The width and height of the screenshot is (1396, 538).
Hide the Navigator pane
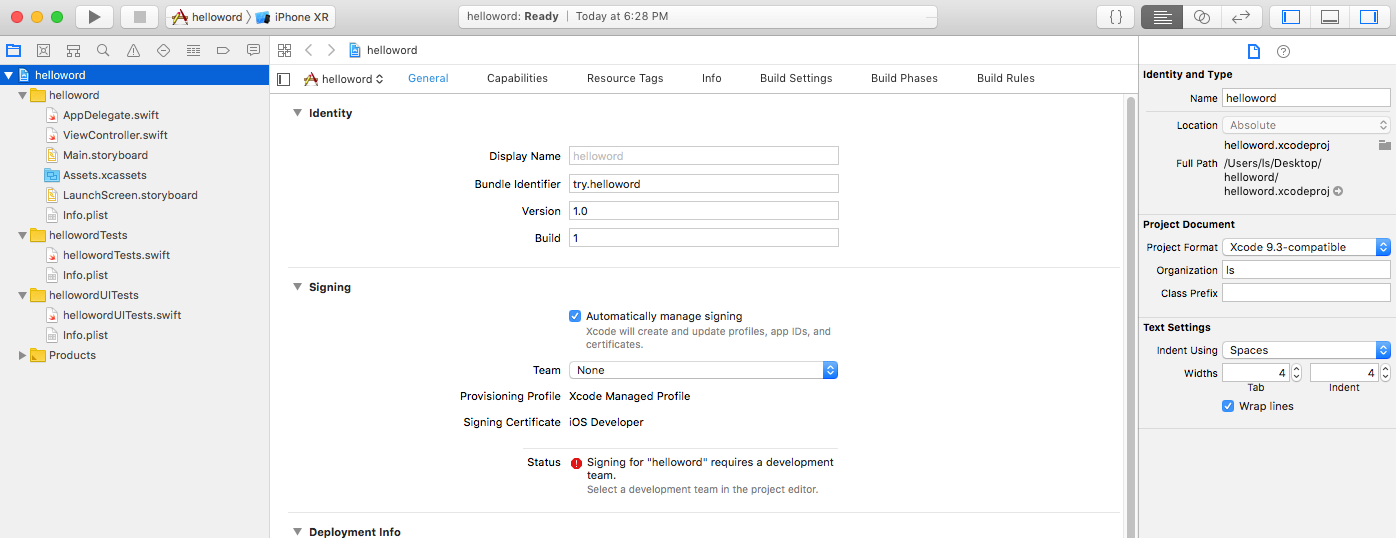(1291, 16)
